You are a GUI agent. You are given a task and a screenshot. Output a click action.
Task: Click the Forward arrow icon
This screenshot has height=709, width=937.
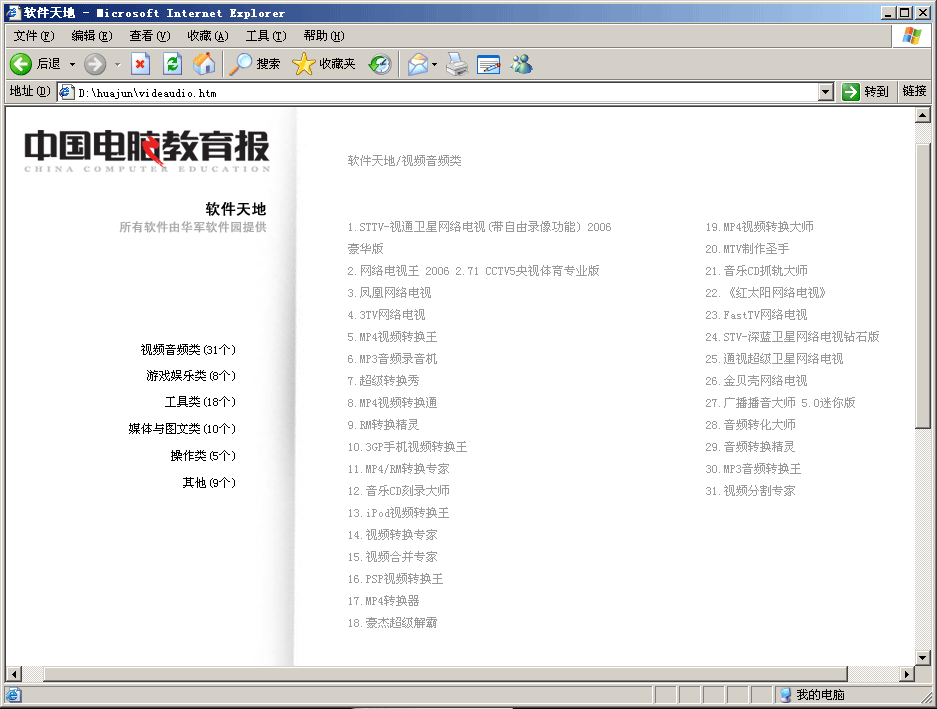[94, 64]
